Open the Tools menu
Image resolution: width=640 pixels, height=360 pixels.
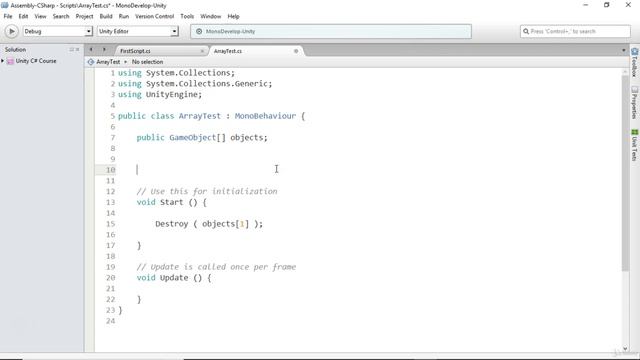click(x=187, y=16)
